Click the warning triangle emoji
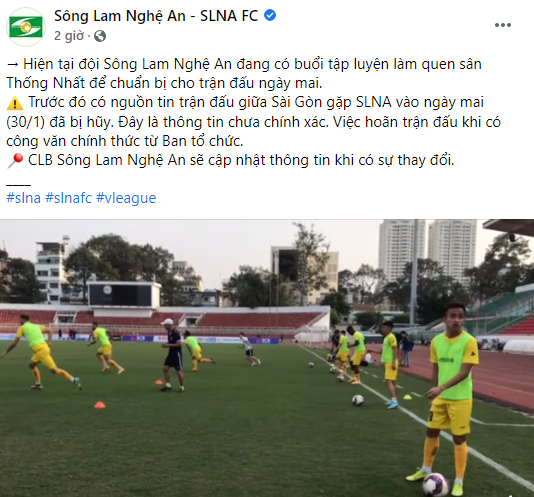 pyautogui.click(x=15, y=103)
